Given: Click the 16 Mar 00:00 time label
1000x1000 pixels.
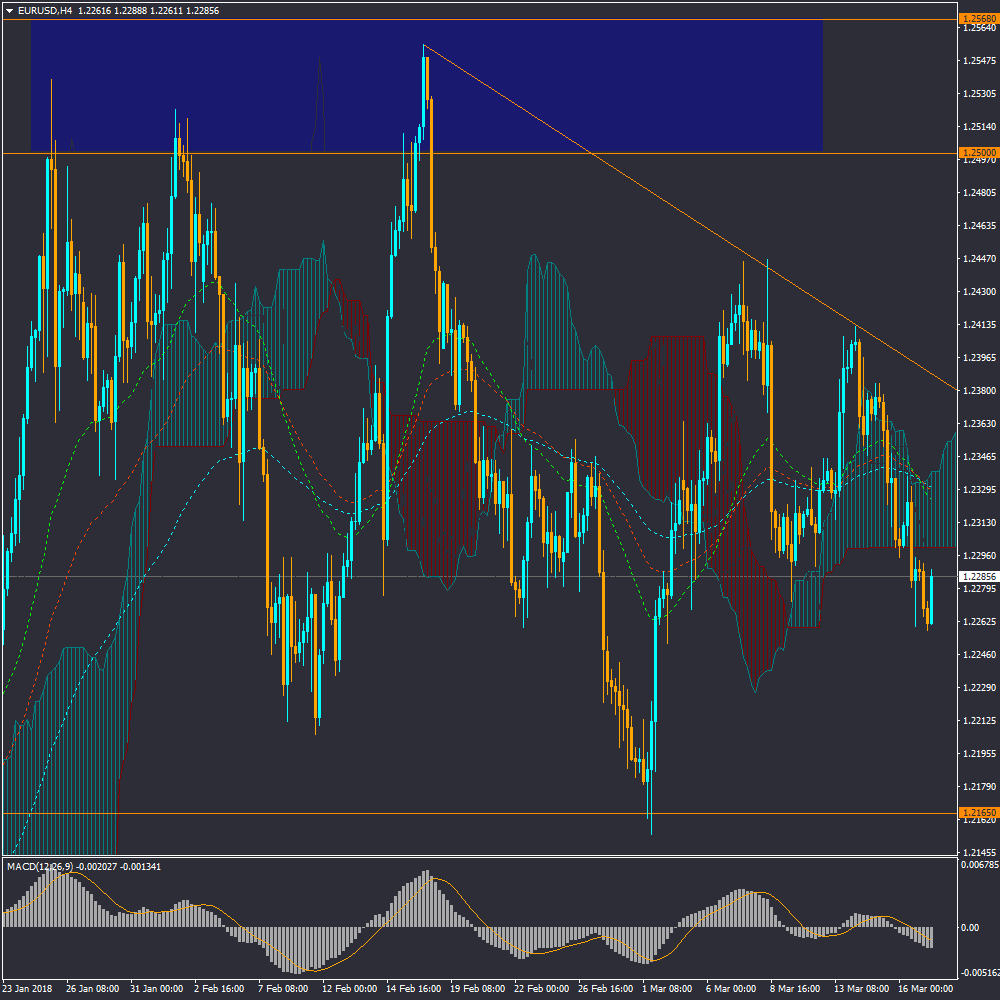Looking at the screenshot, I should pos(923,989).
